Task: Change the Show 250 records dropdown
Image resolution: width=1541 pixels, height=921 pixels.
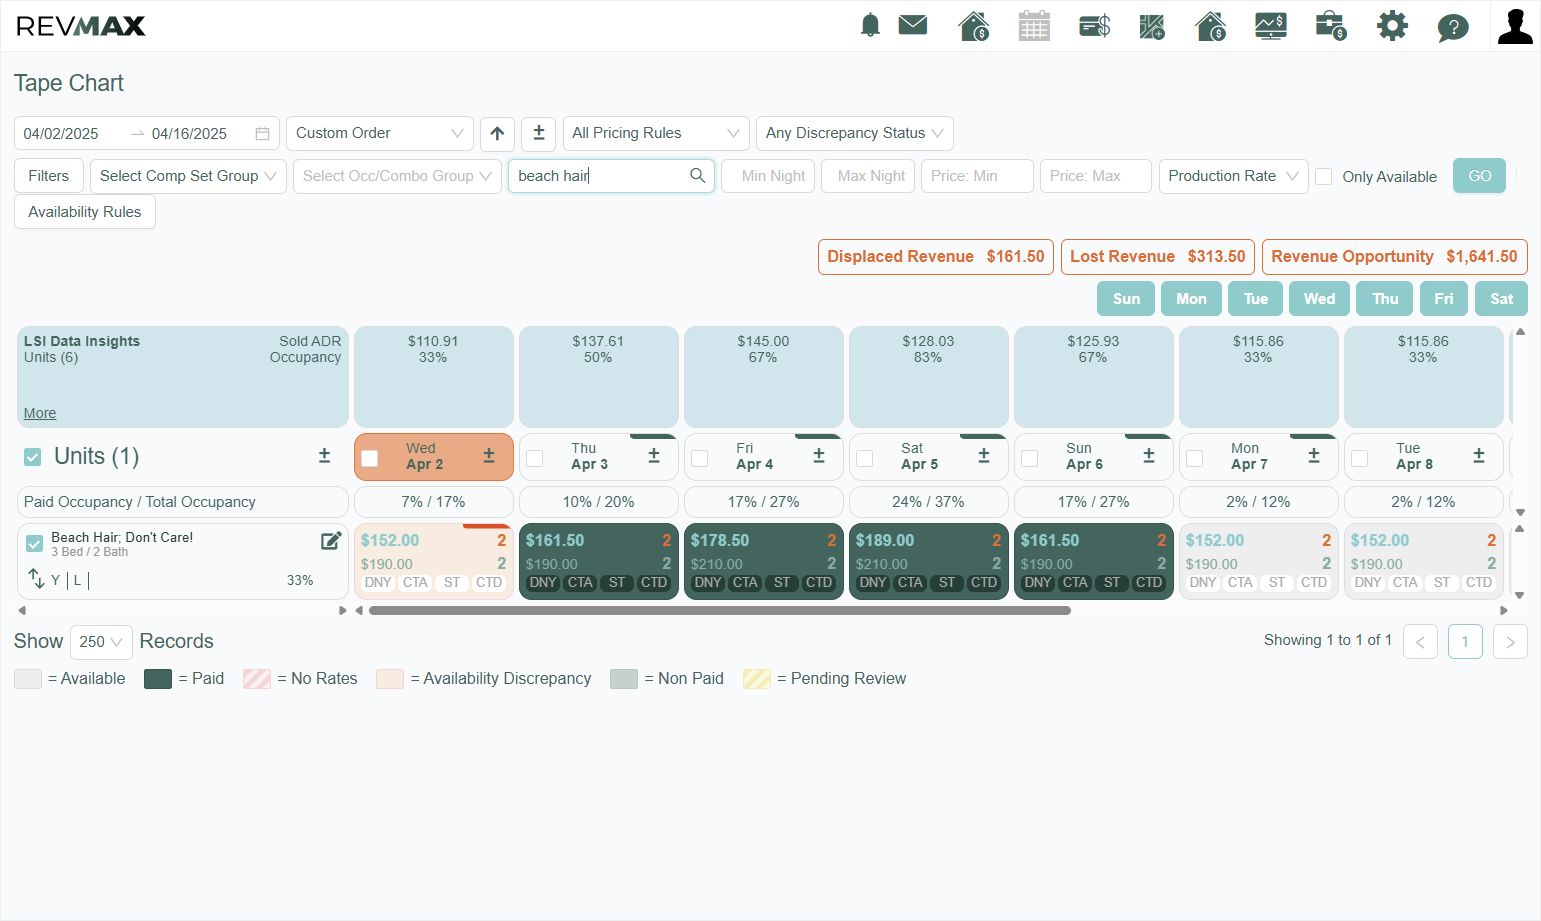Action: 101,642
